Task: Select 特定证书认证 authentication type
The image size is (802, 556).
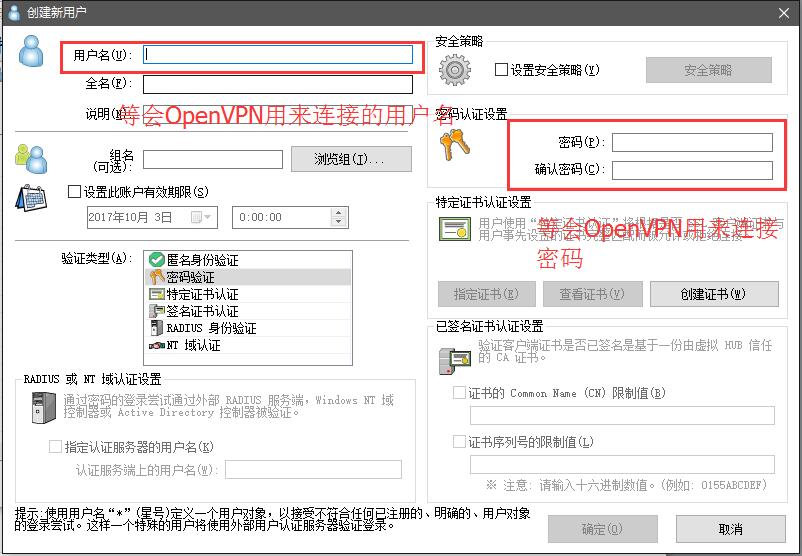Action: pos(249,294)
